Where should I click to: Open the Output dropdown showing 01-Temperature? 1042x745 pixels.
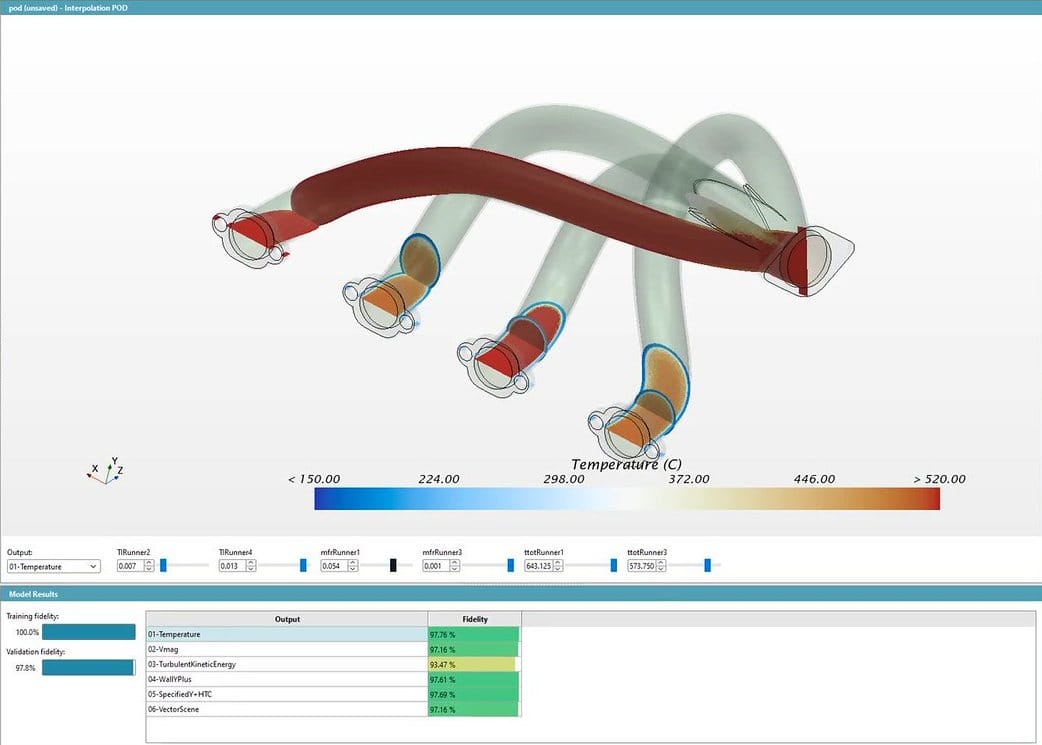tap(53, 566)
